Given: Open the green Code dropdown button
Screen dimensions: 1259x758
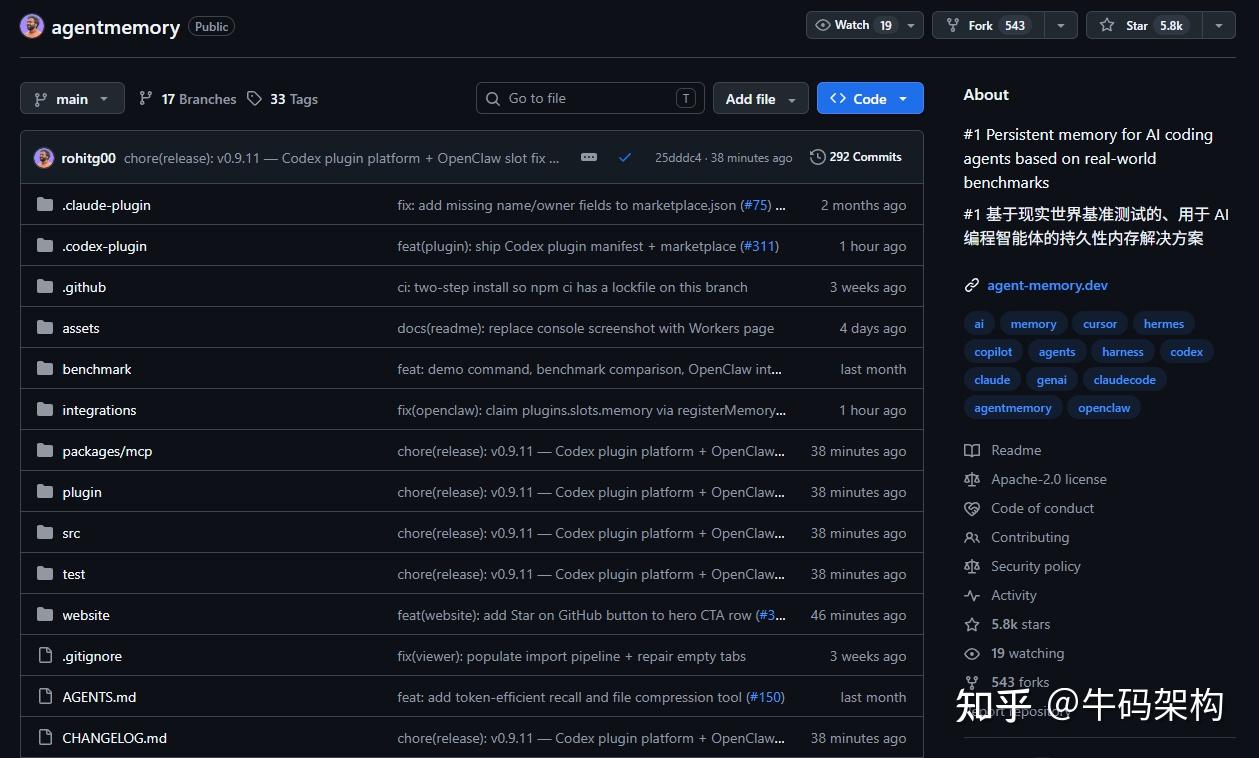Looking at the screenshot, I should [870, 98].
